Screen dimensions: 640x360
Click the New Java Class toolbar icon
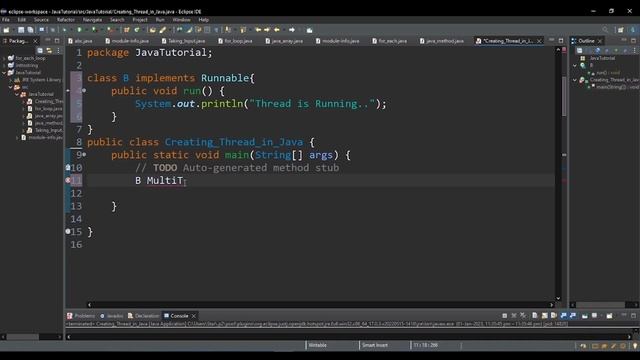pos(137,30)
